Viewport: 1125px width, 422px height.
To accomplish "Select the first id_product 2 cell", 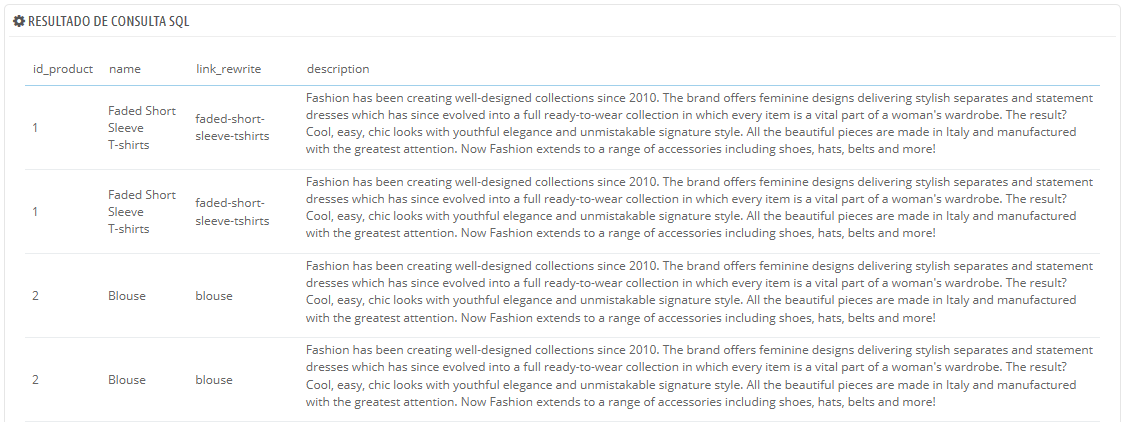I will pos(35,296).
